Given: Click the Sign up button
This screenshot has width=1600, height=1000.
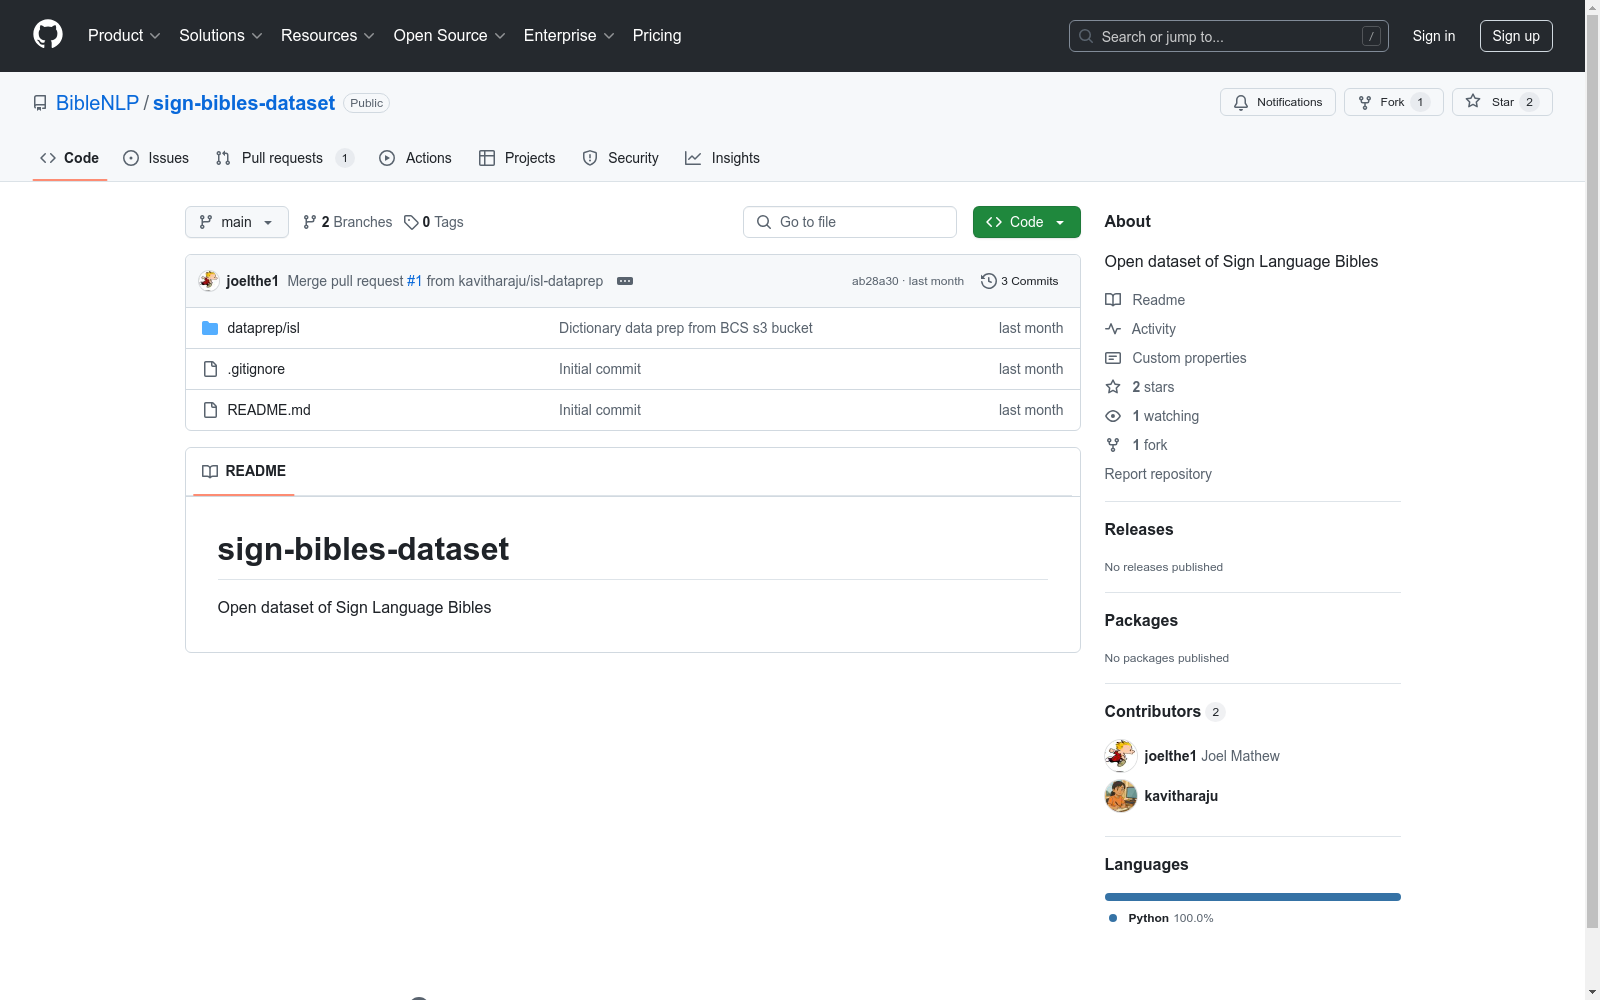Looking at the screenshot, I should point(1516,36).
